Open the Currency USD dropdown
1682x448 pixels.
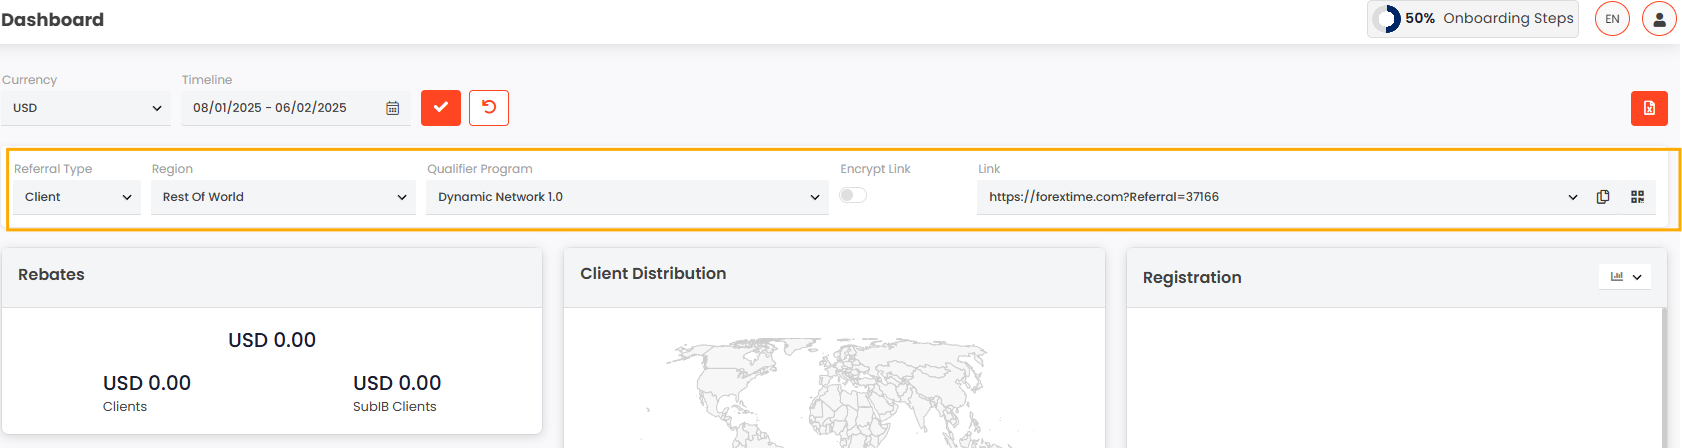(x=86, y=108)
